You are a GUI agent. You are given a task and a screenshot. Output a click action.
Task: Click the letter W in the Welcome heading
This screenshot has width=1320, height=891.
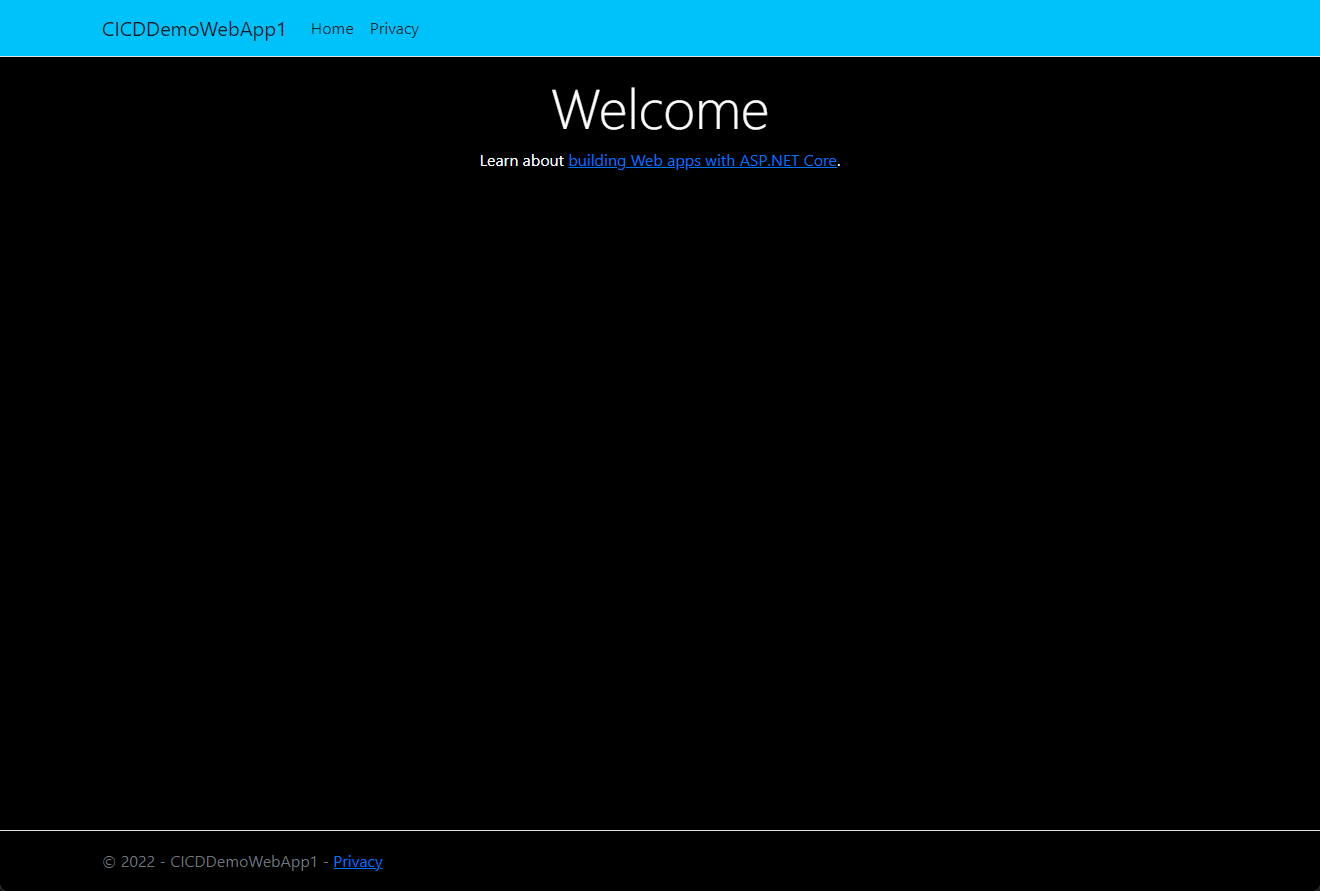pos(574,109)
